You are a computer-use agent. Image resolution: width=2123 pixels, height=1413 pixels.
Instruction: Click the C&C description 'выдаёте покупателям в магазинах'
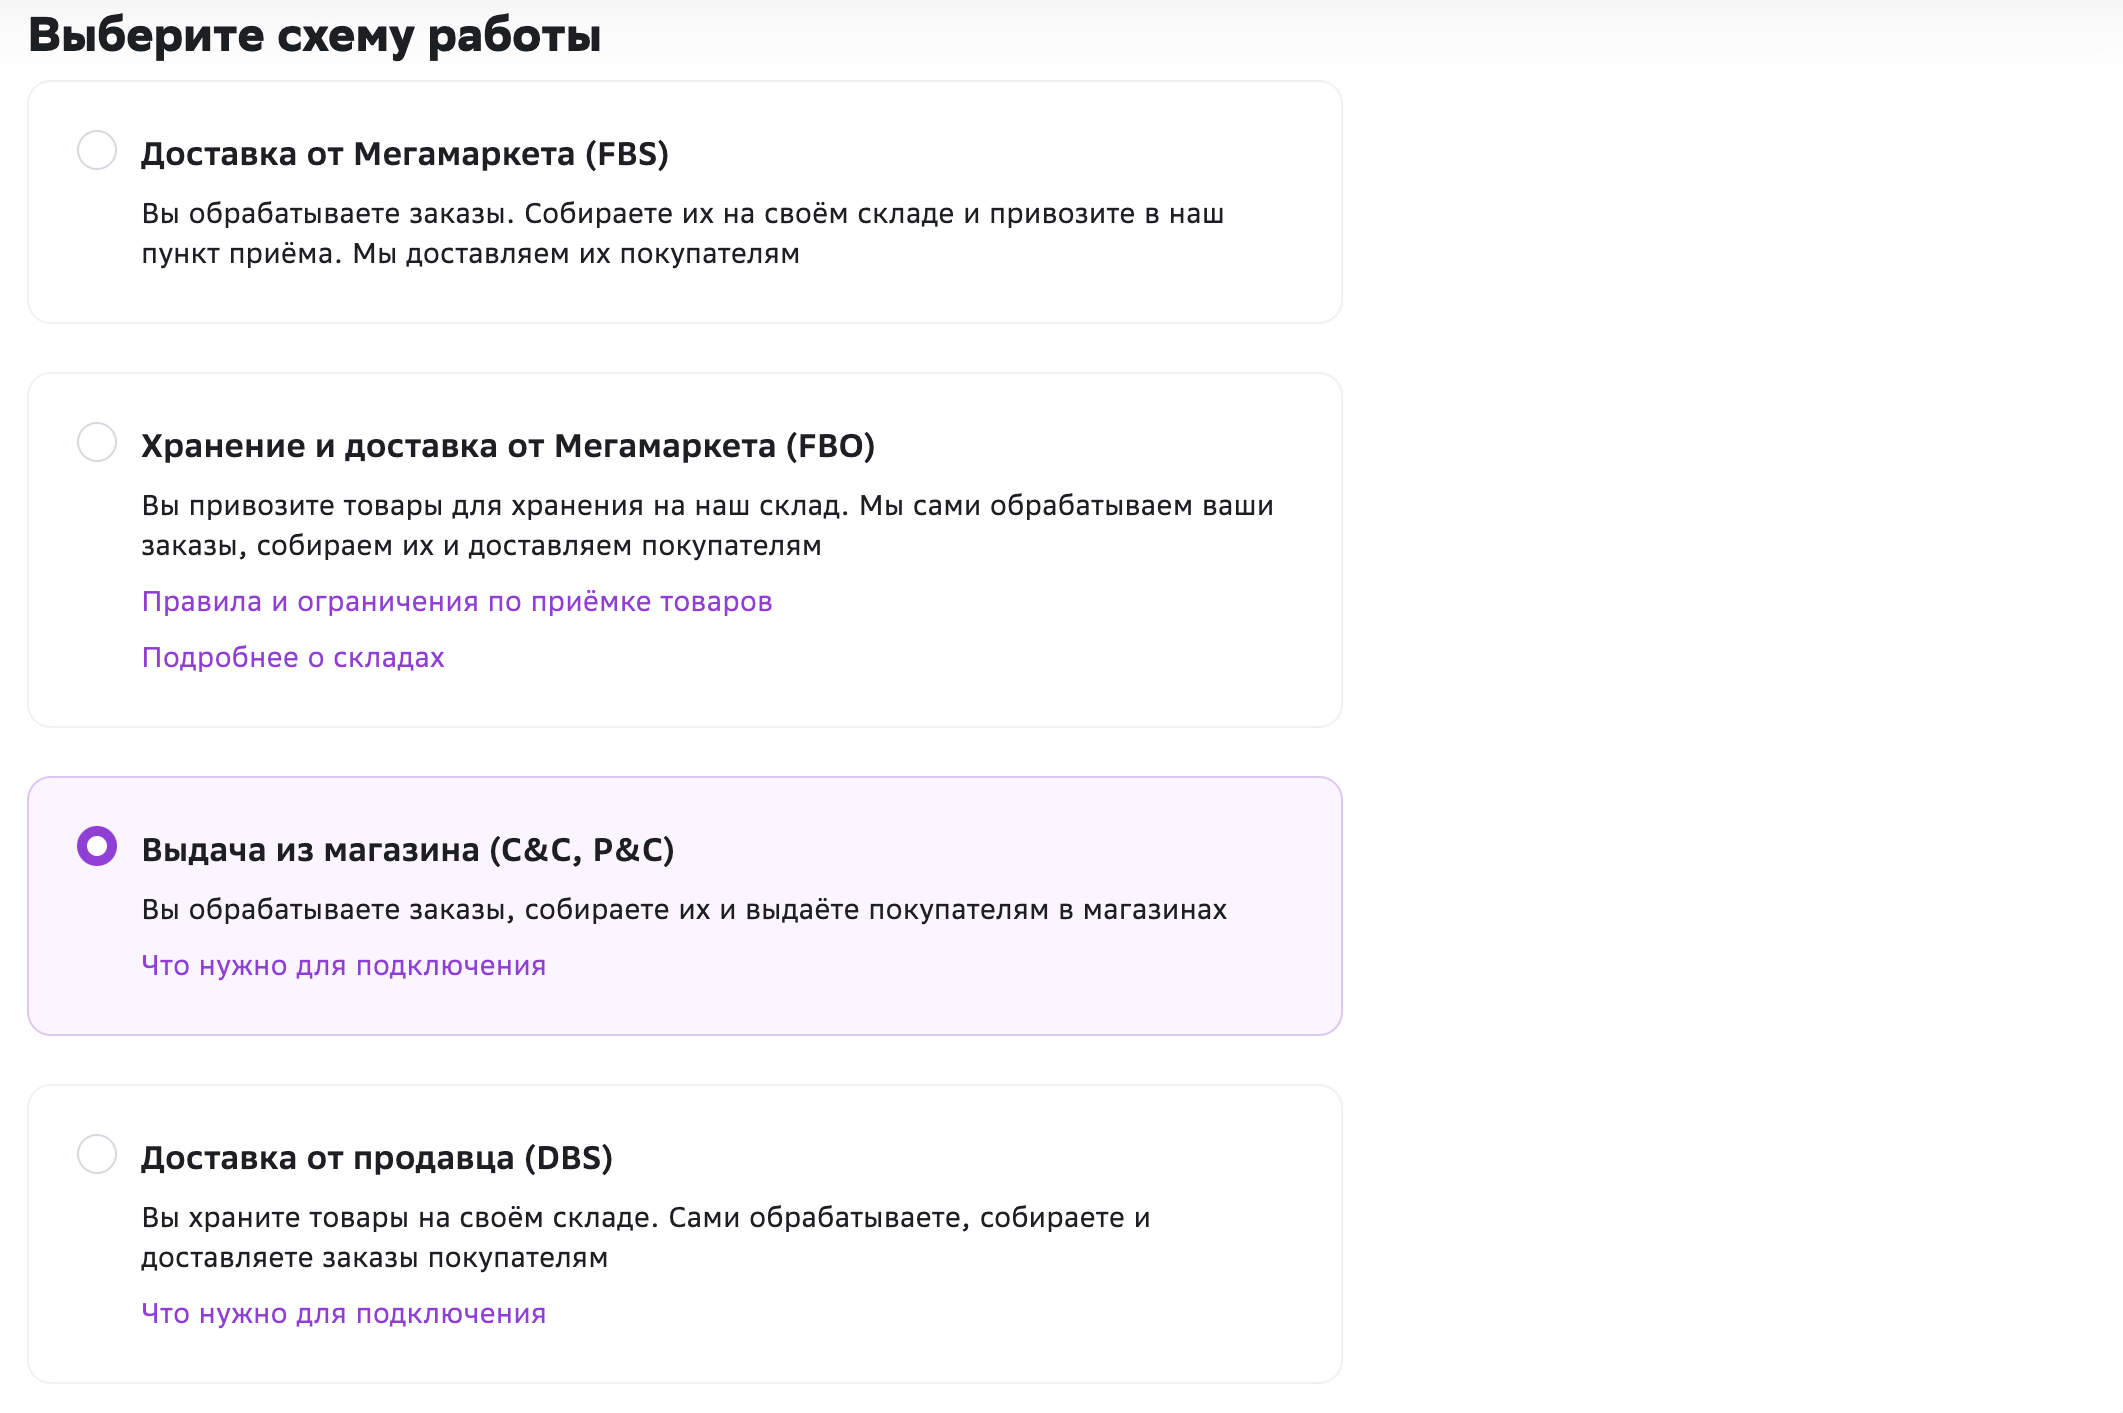tap(684, 910)
